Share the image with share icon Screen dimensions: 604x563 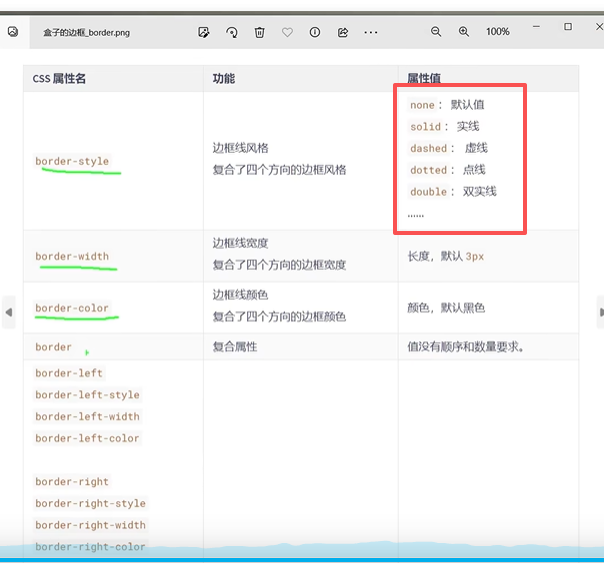(343, 32)
